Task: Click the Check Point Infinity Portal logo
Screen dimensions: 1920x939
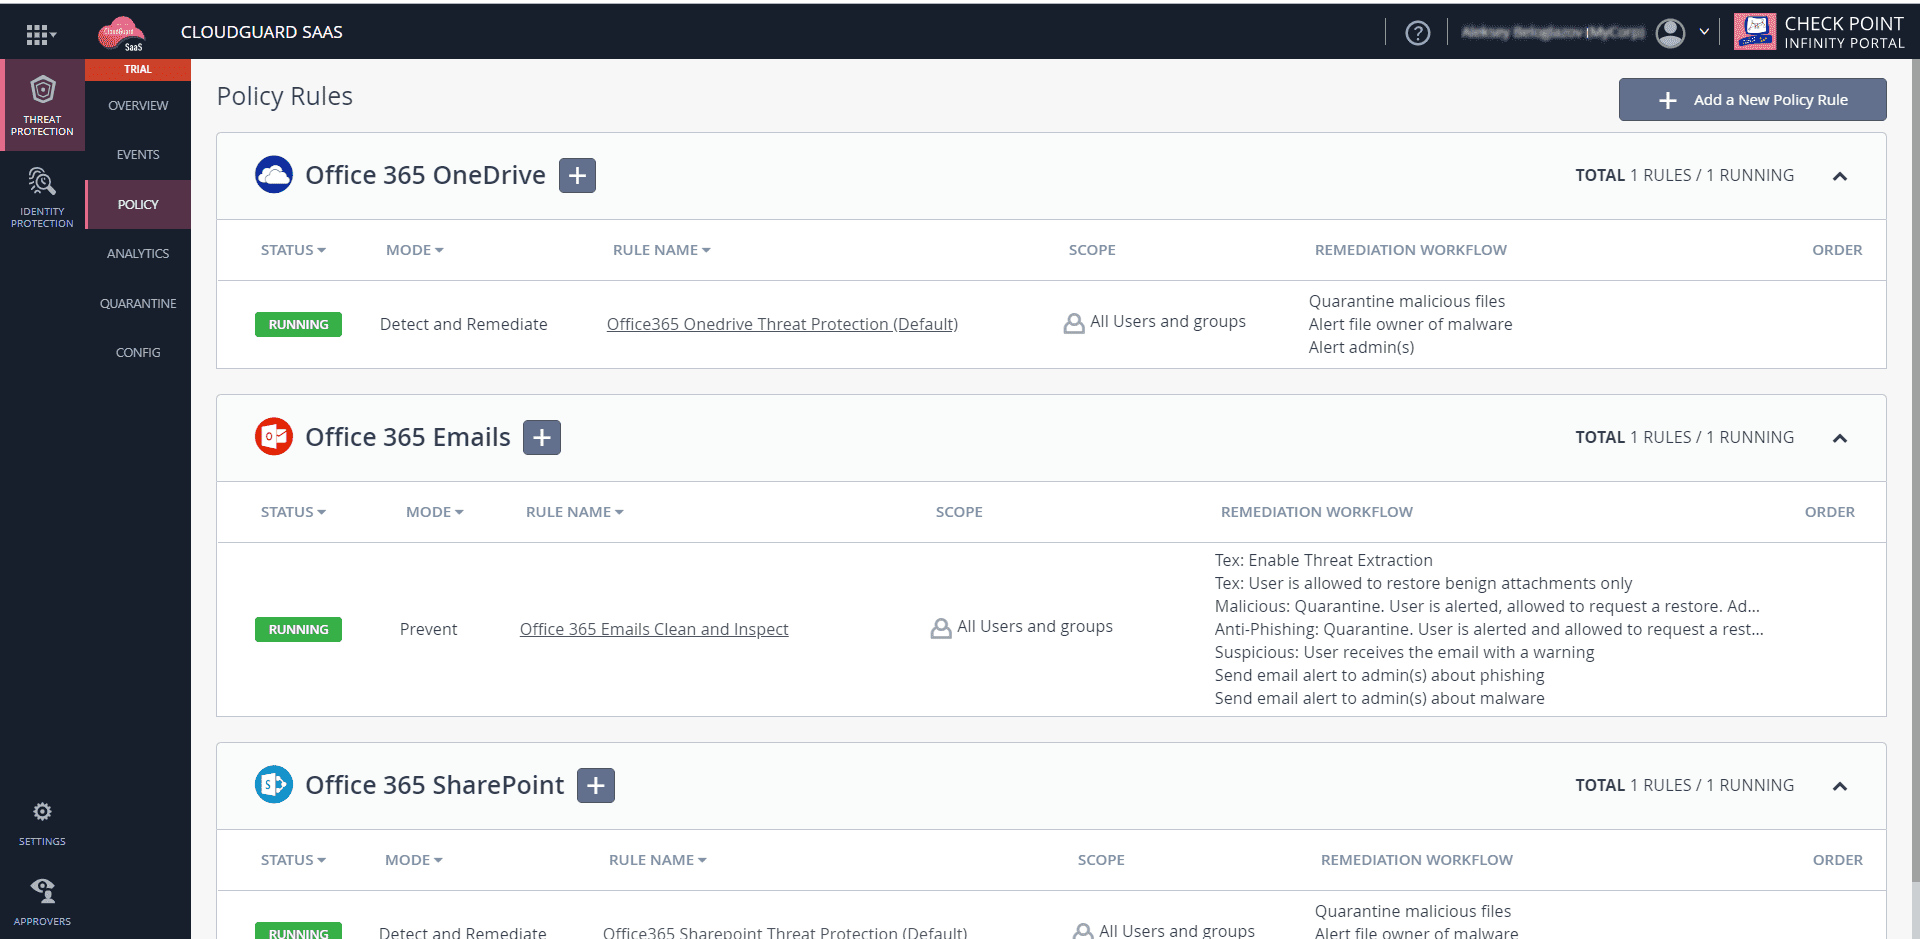Action: click(1818, 32)
